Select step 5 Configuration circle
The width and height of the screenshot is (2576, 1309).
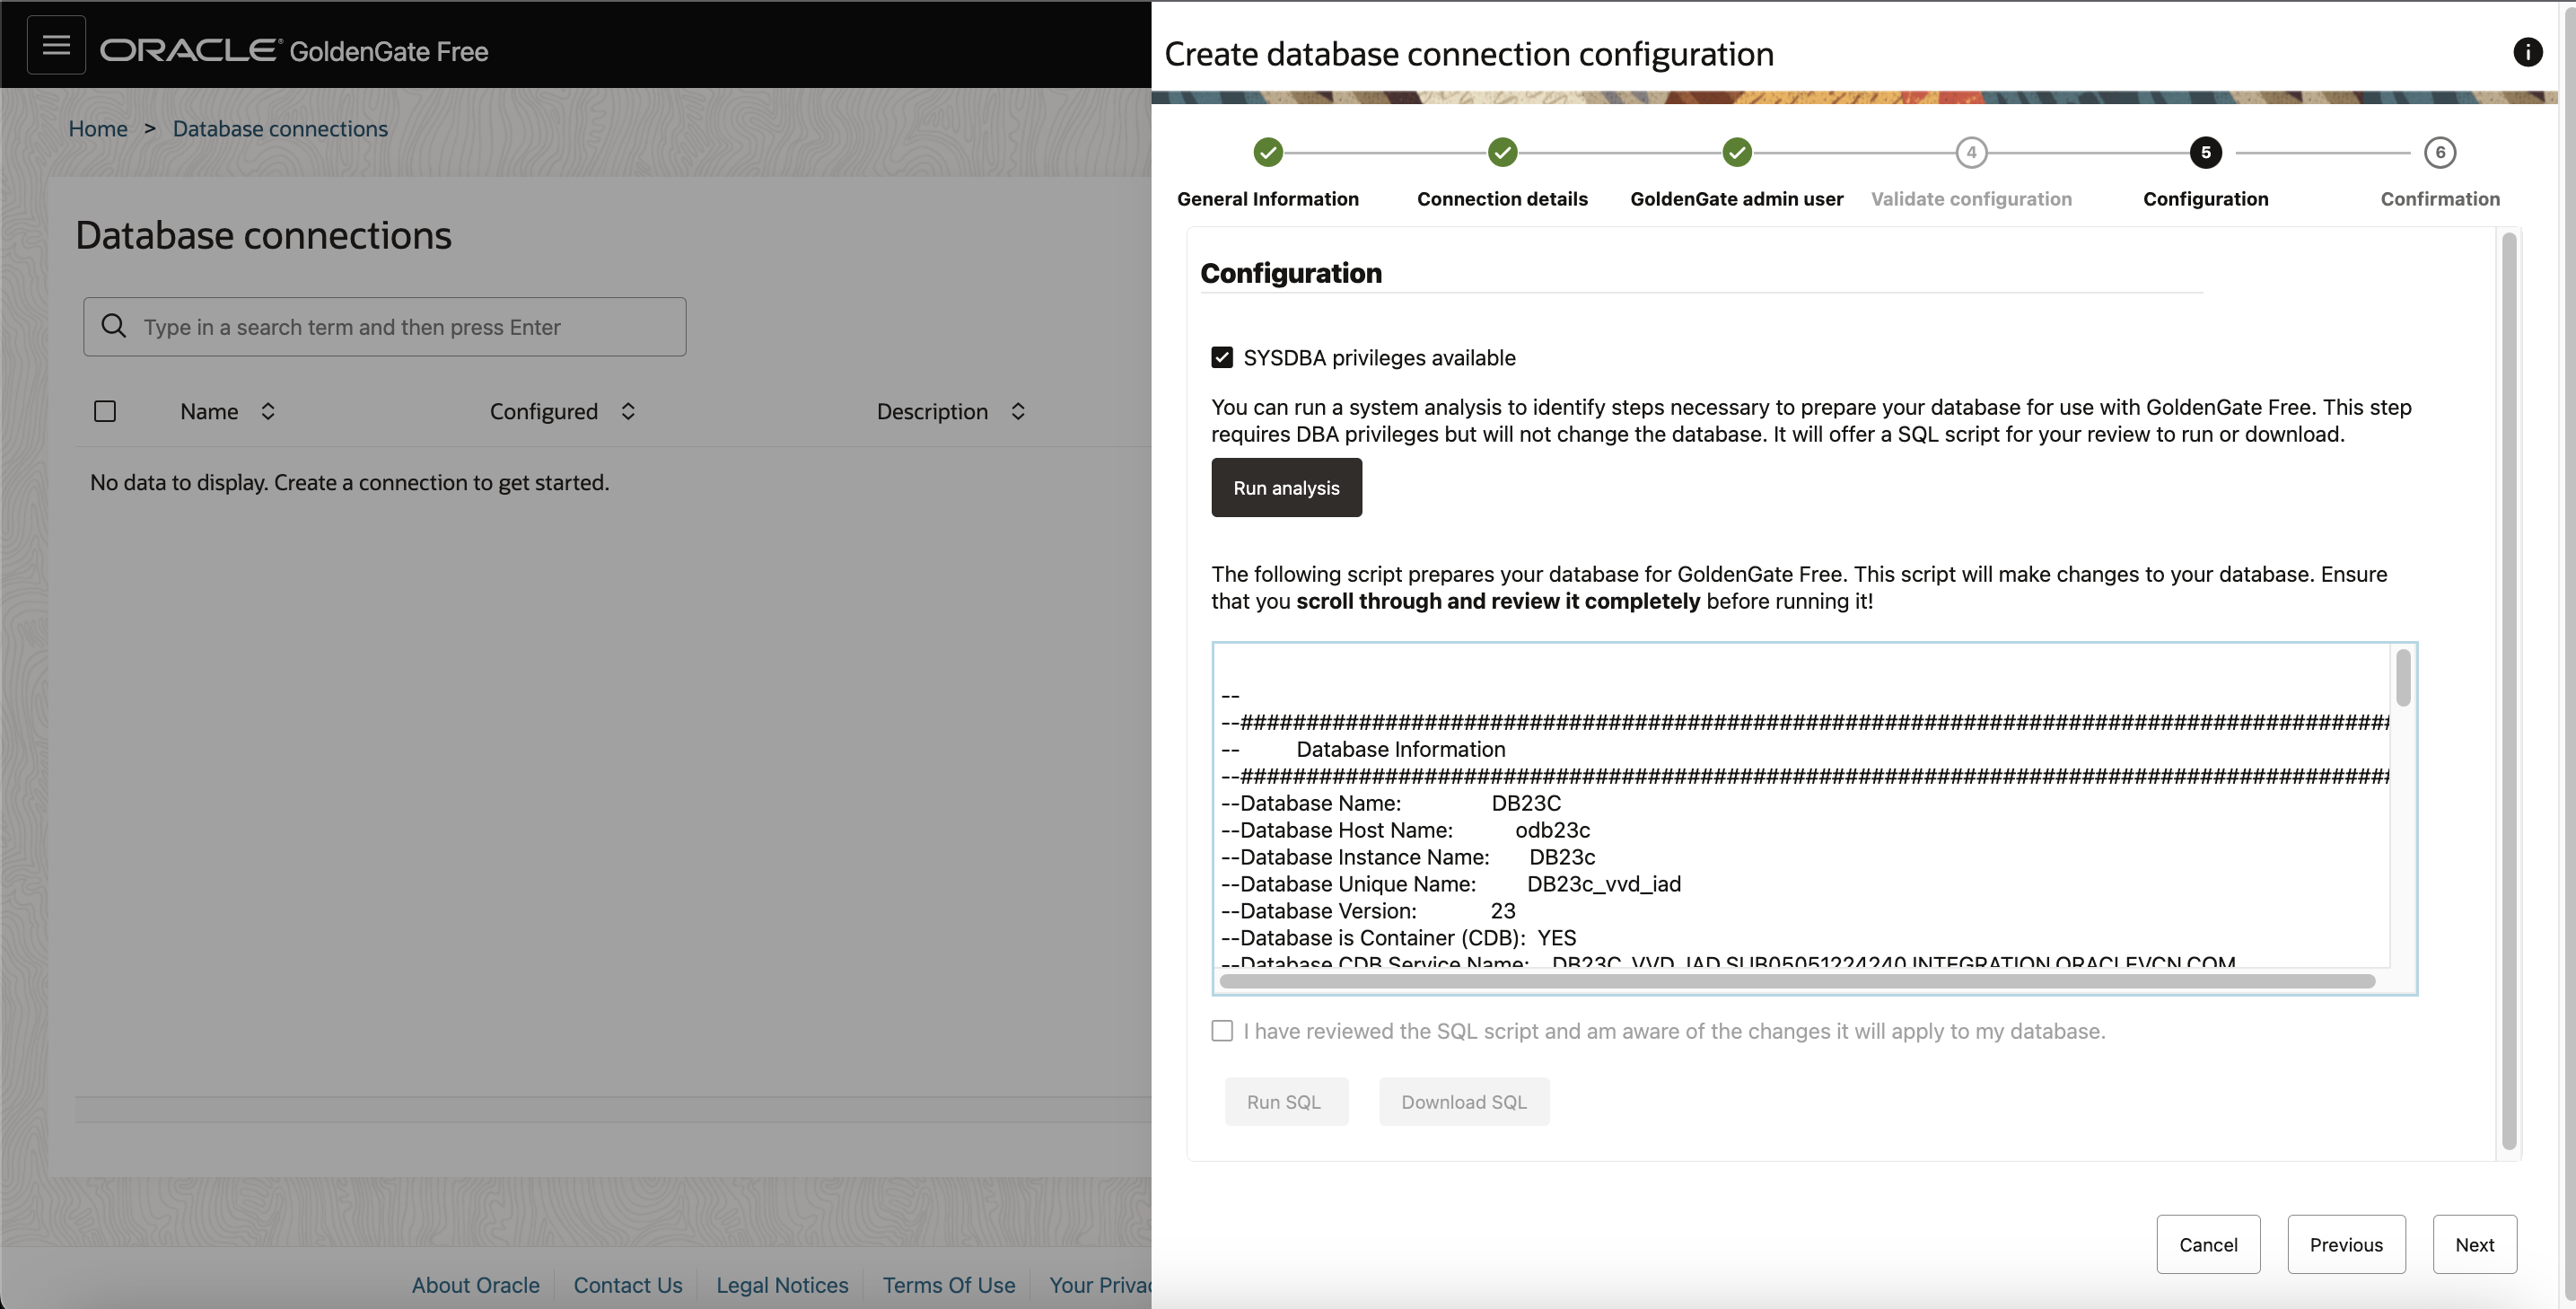click(2205, 152)
